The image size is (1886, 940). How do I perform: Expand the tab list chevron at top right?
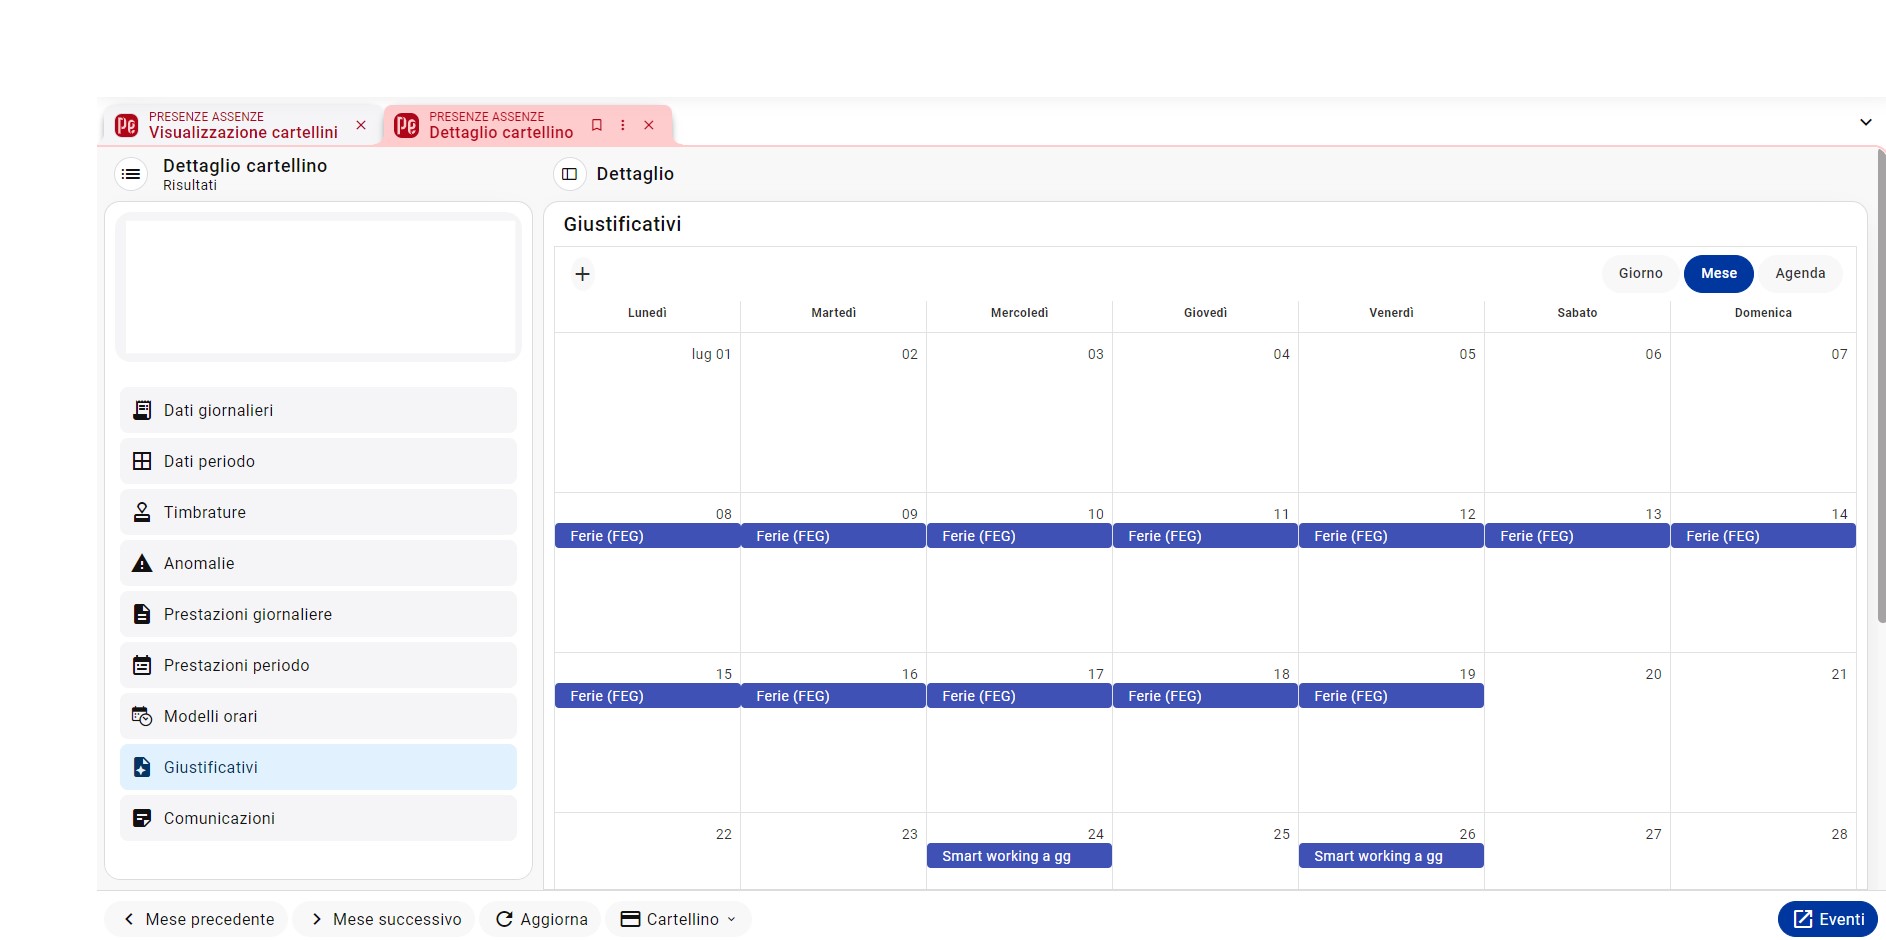pos(1865,122)
